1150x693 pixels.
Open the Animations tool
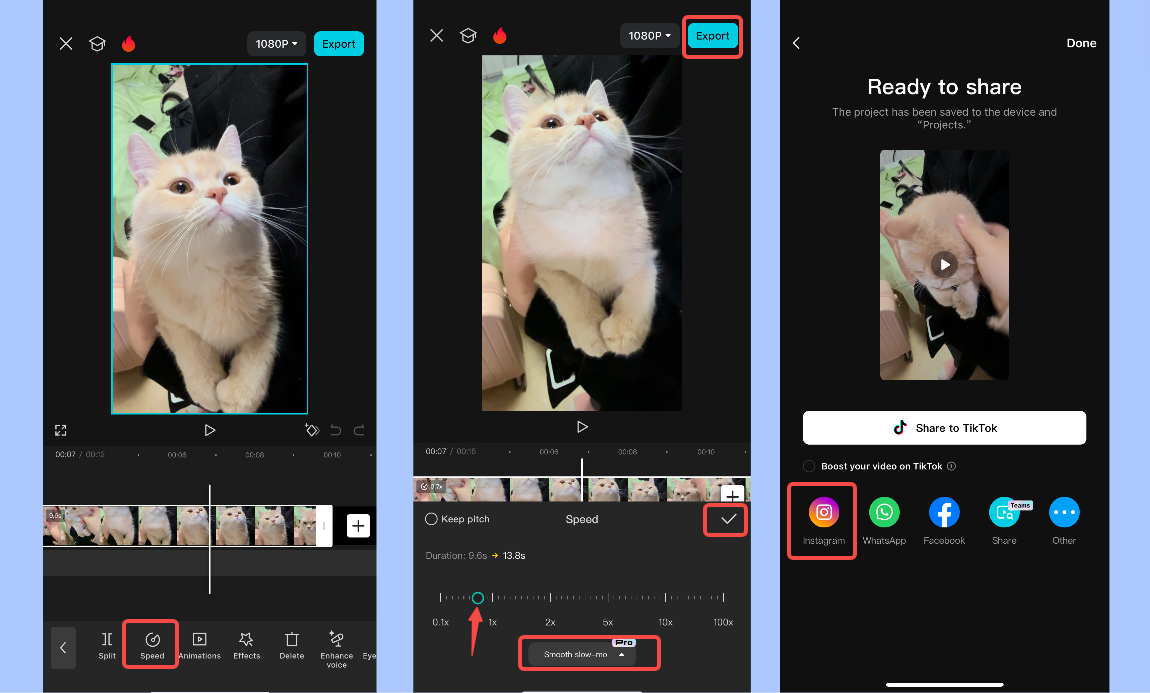pyautogui.click(x=199, y=646)
